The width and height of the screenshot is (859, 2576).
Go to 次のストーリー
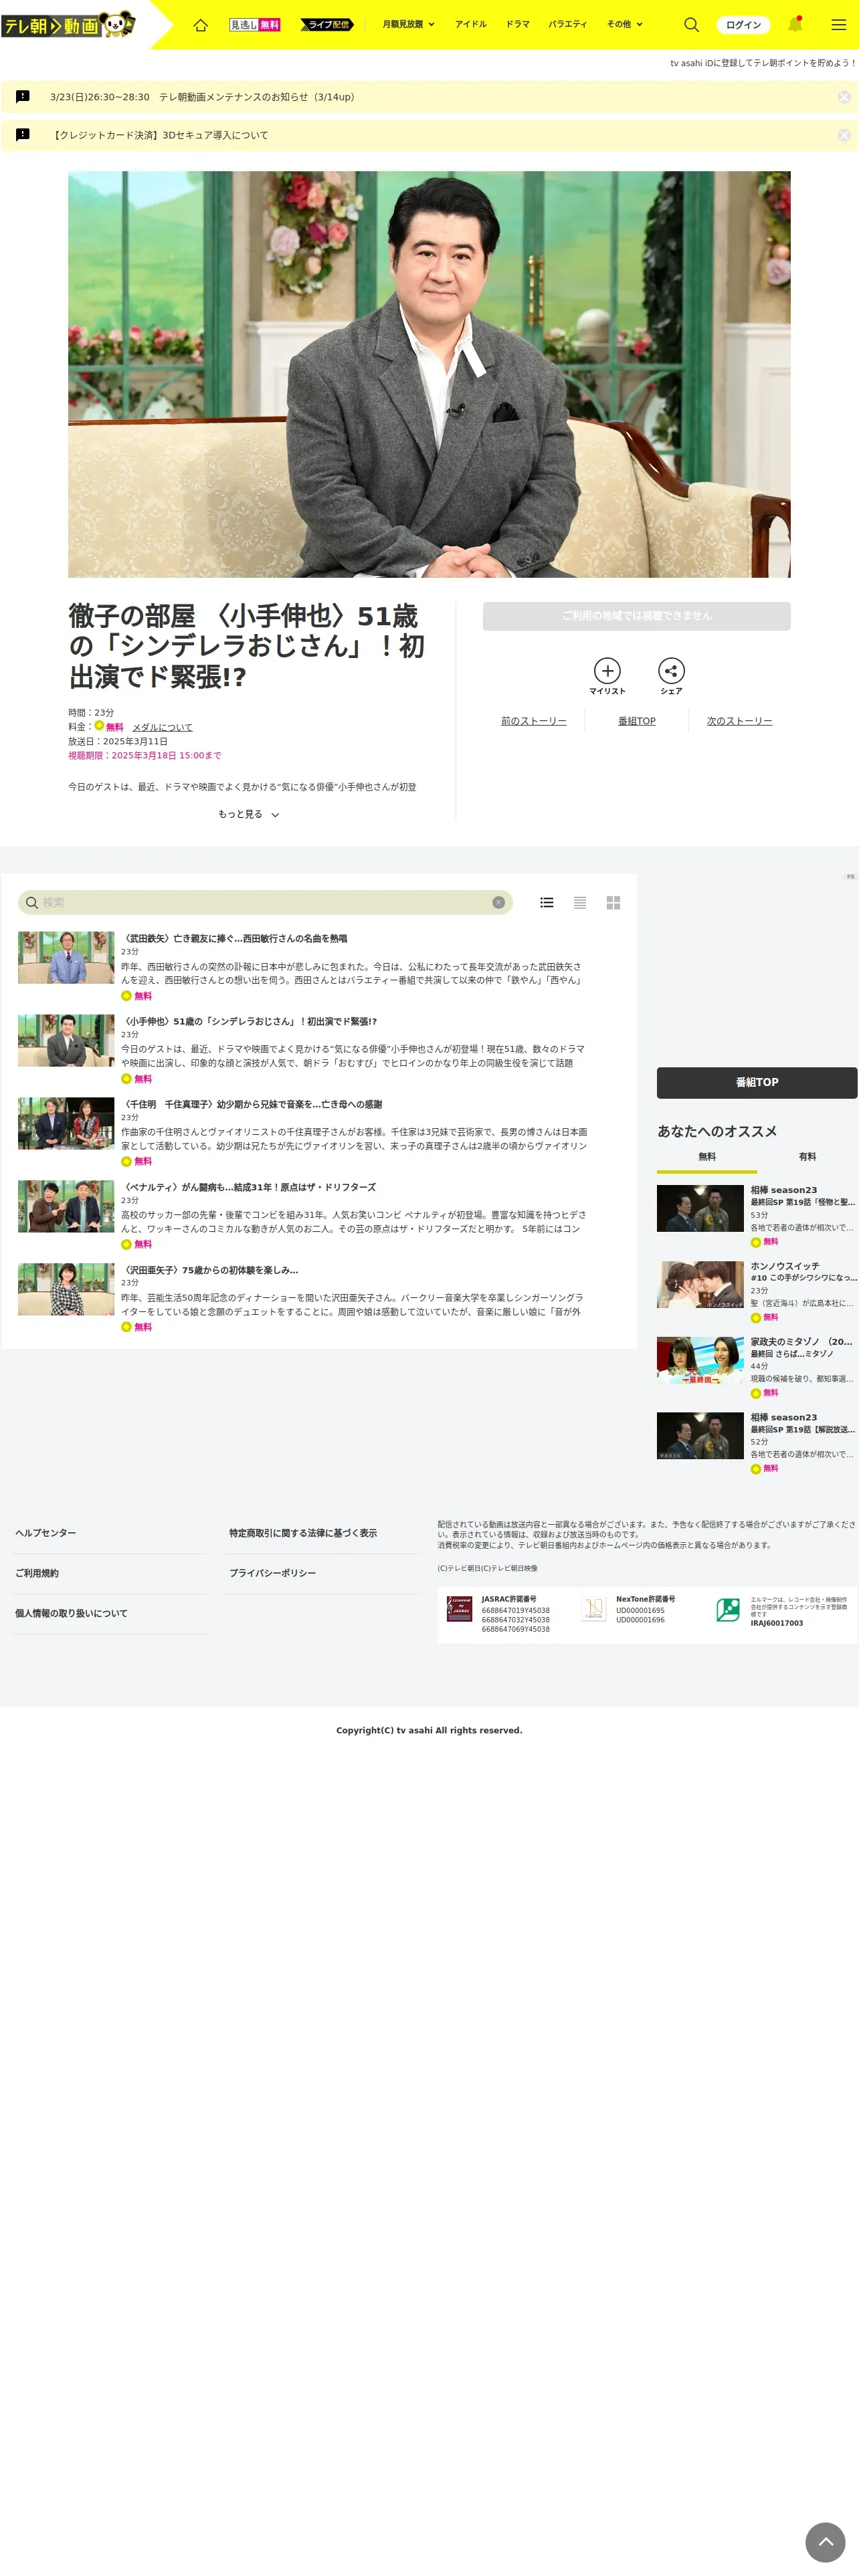(739, 721)
